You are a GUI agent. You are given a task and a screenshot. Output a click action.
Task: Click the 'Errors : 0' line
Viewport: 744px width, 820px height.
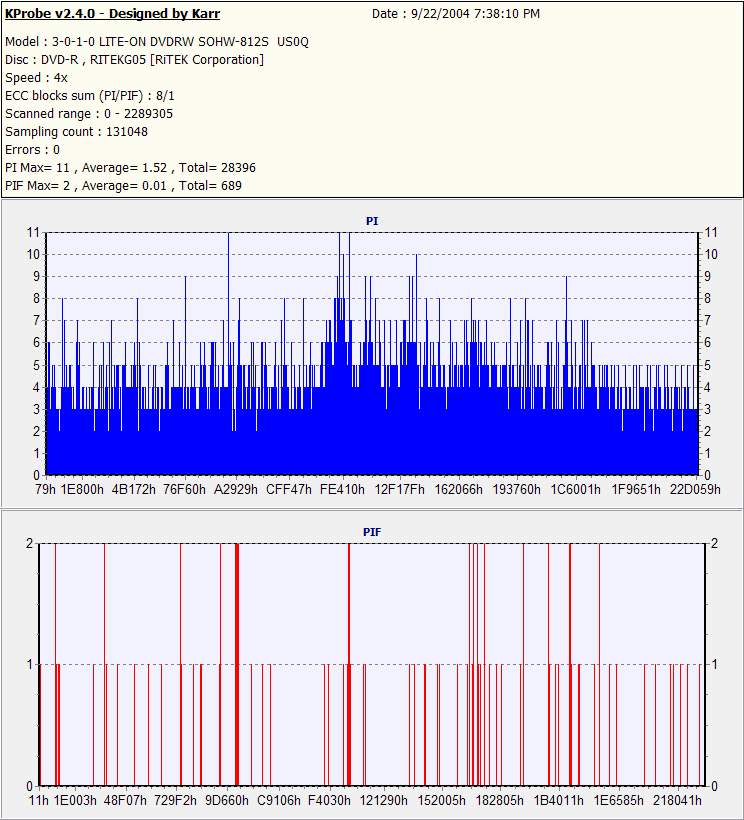pyautogui.click(x=32, y=150)
